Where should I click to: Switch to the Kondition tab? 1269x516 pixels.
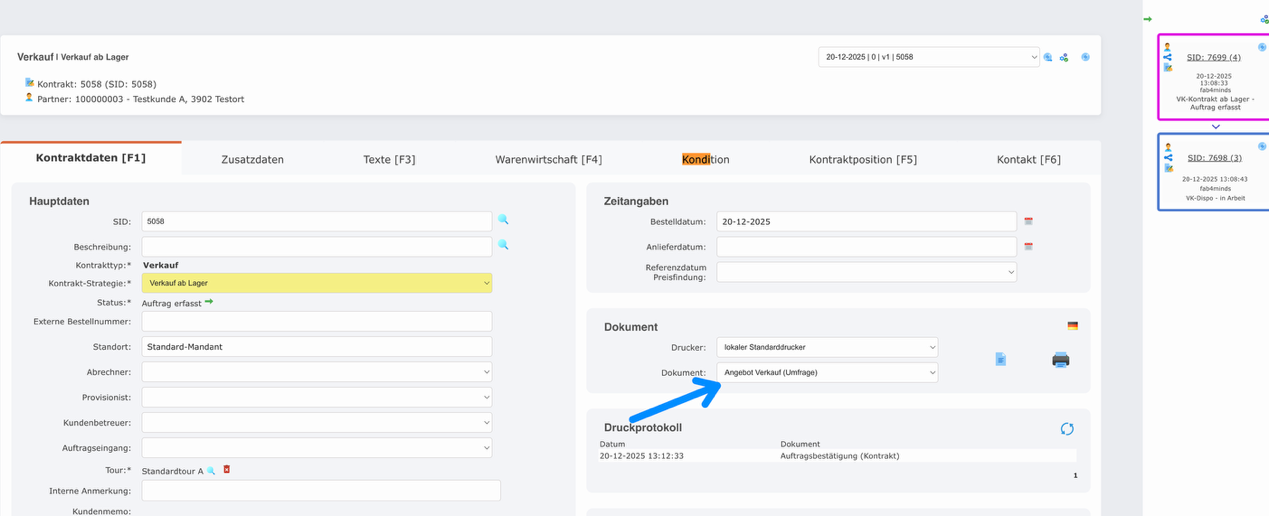(706, 159)
